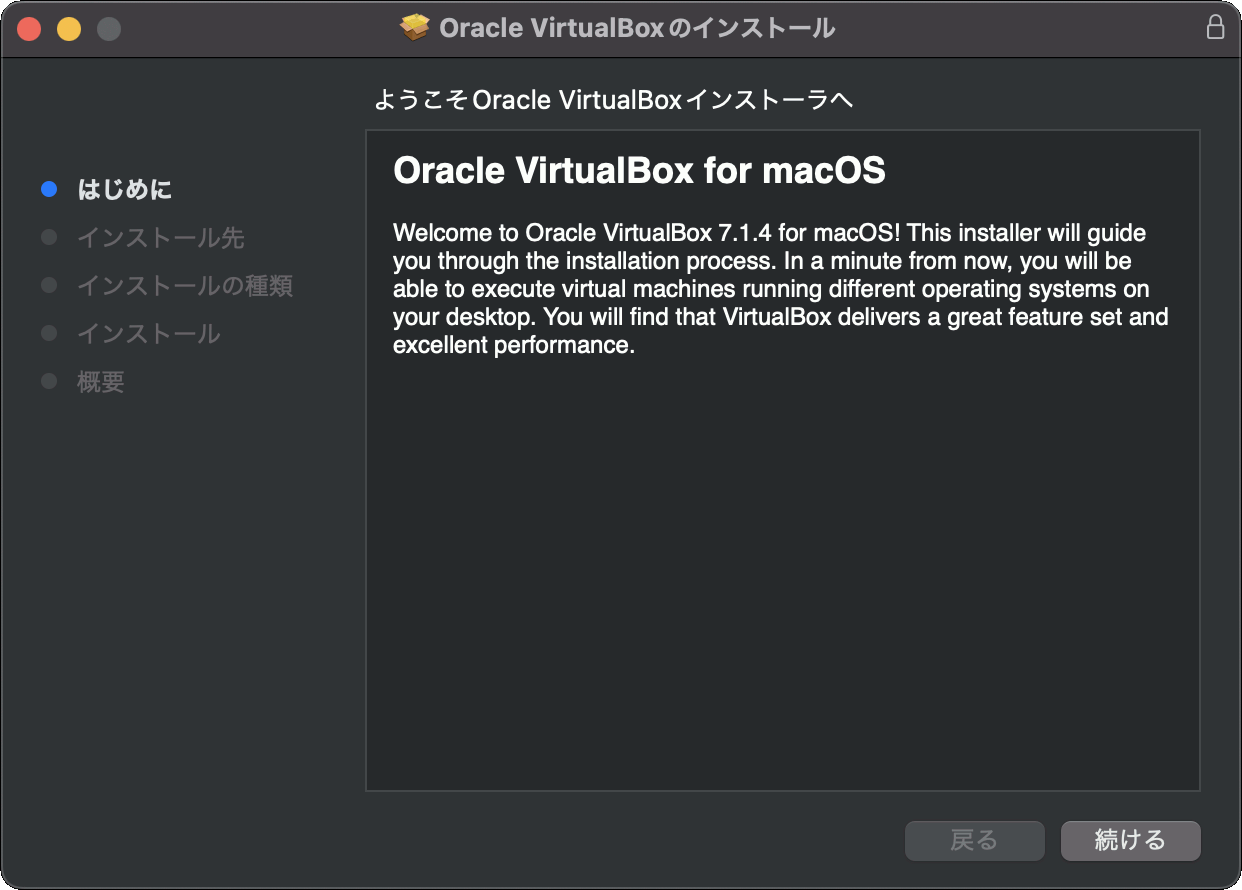
Task: Click the yellow minimize button
Action: click(x=68, y=29)
